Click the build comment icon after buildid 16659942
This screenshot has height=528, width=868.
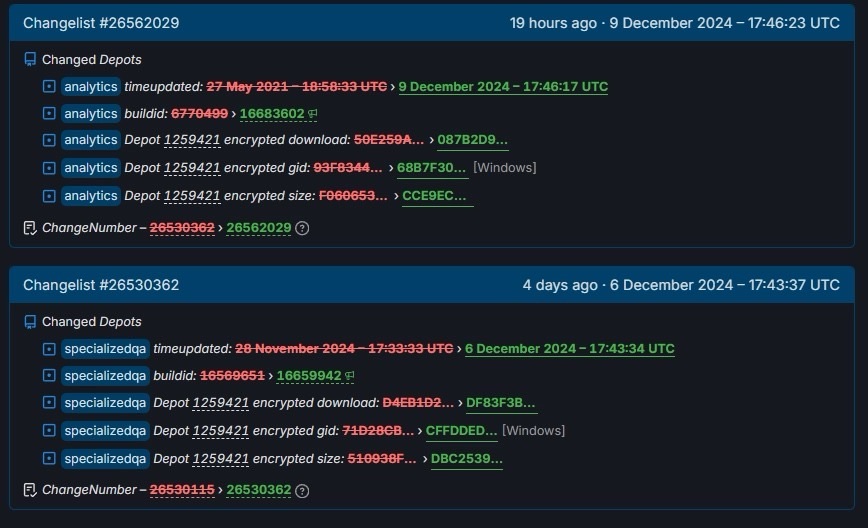349,376
